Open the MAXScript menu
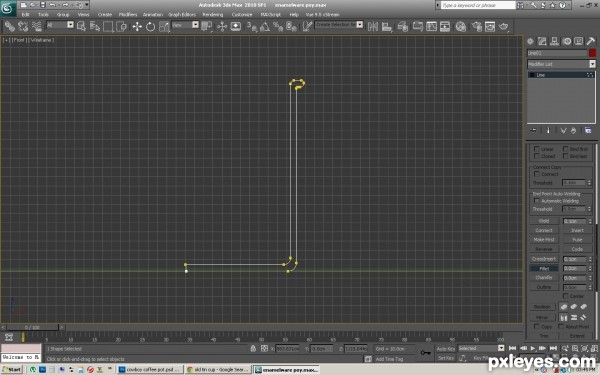 pos(270,15)
